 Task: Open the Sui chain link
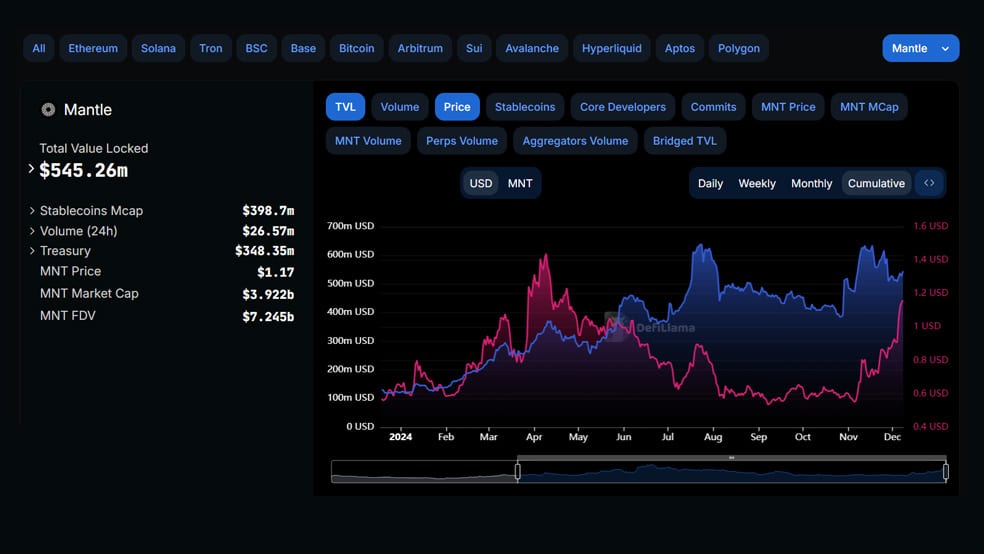coord(474,48)
